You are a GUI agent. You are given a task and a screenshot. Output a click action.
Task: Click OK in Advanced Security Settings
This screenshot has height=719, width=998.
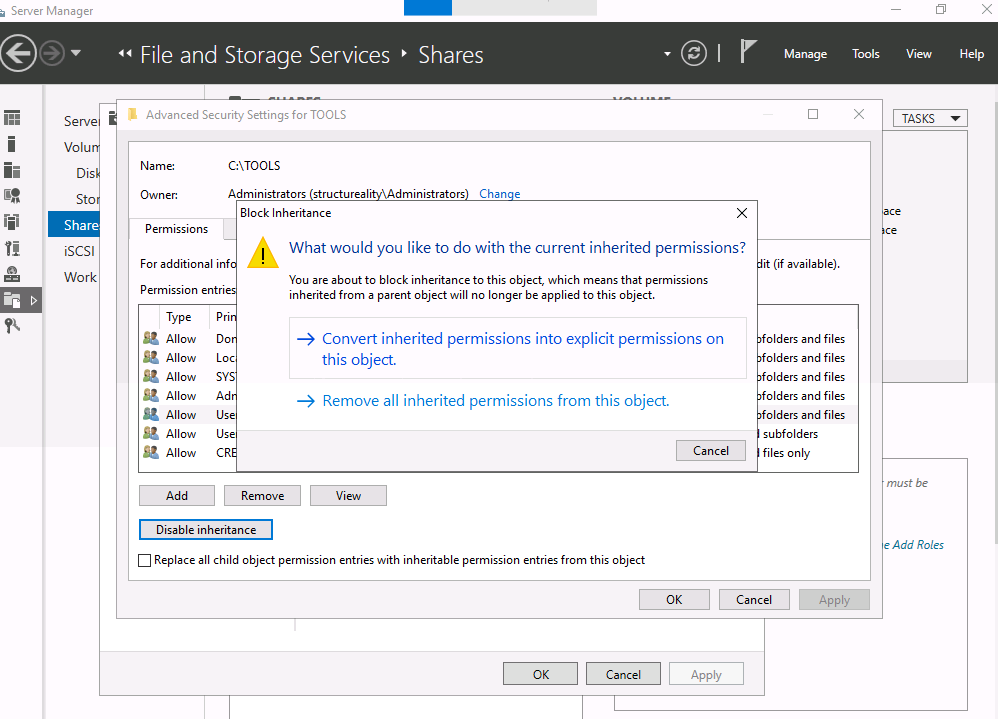pos(674,600)
